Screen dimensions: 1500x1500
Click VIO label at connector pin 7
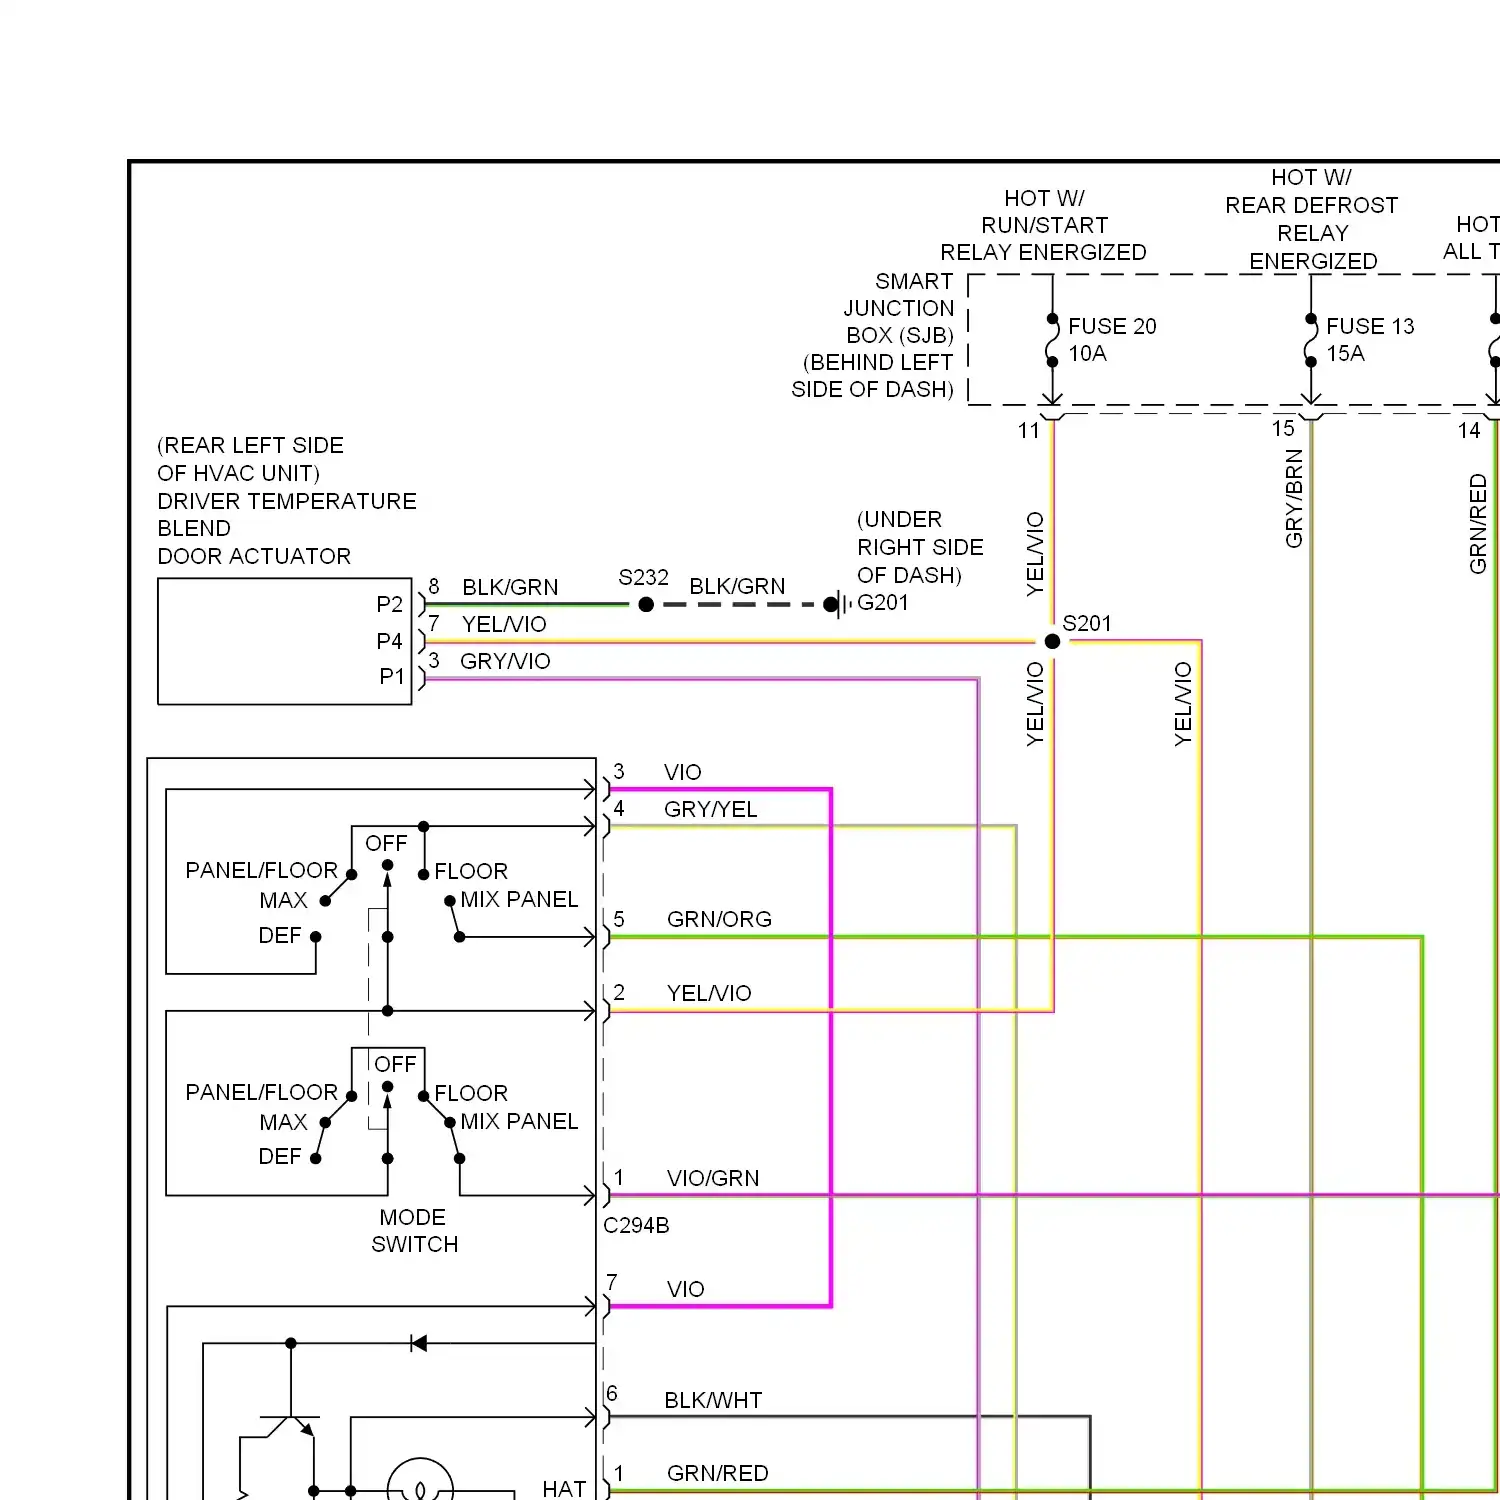686,1289
